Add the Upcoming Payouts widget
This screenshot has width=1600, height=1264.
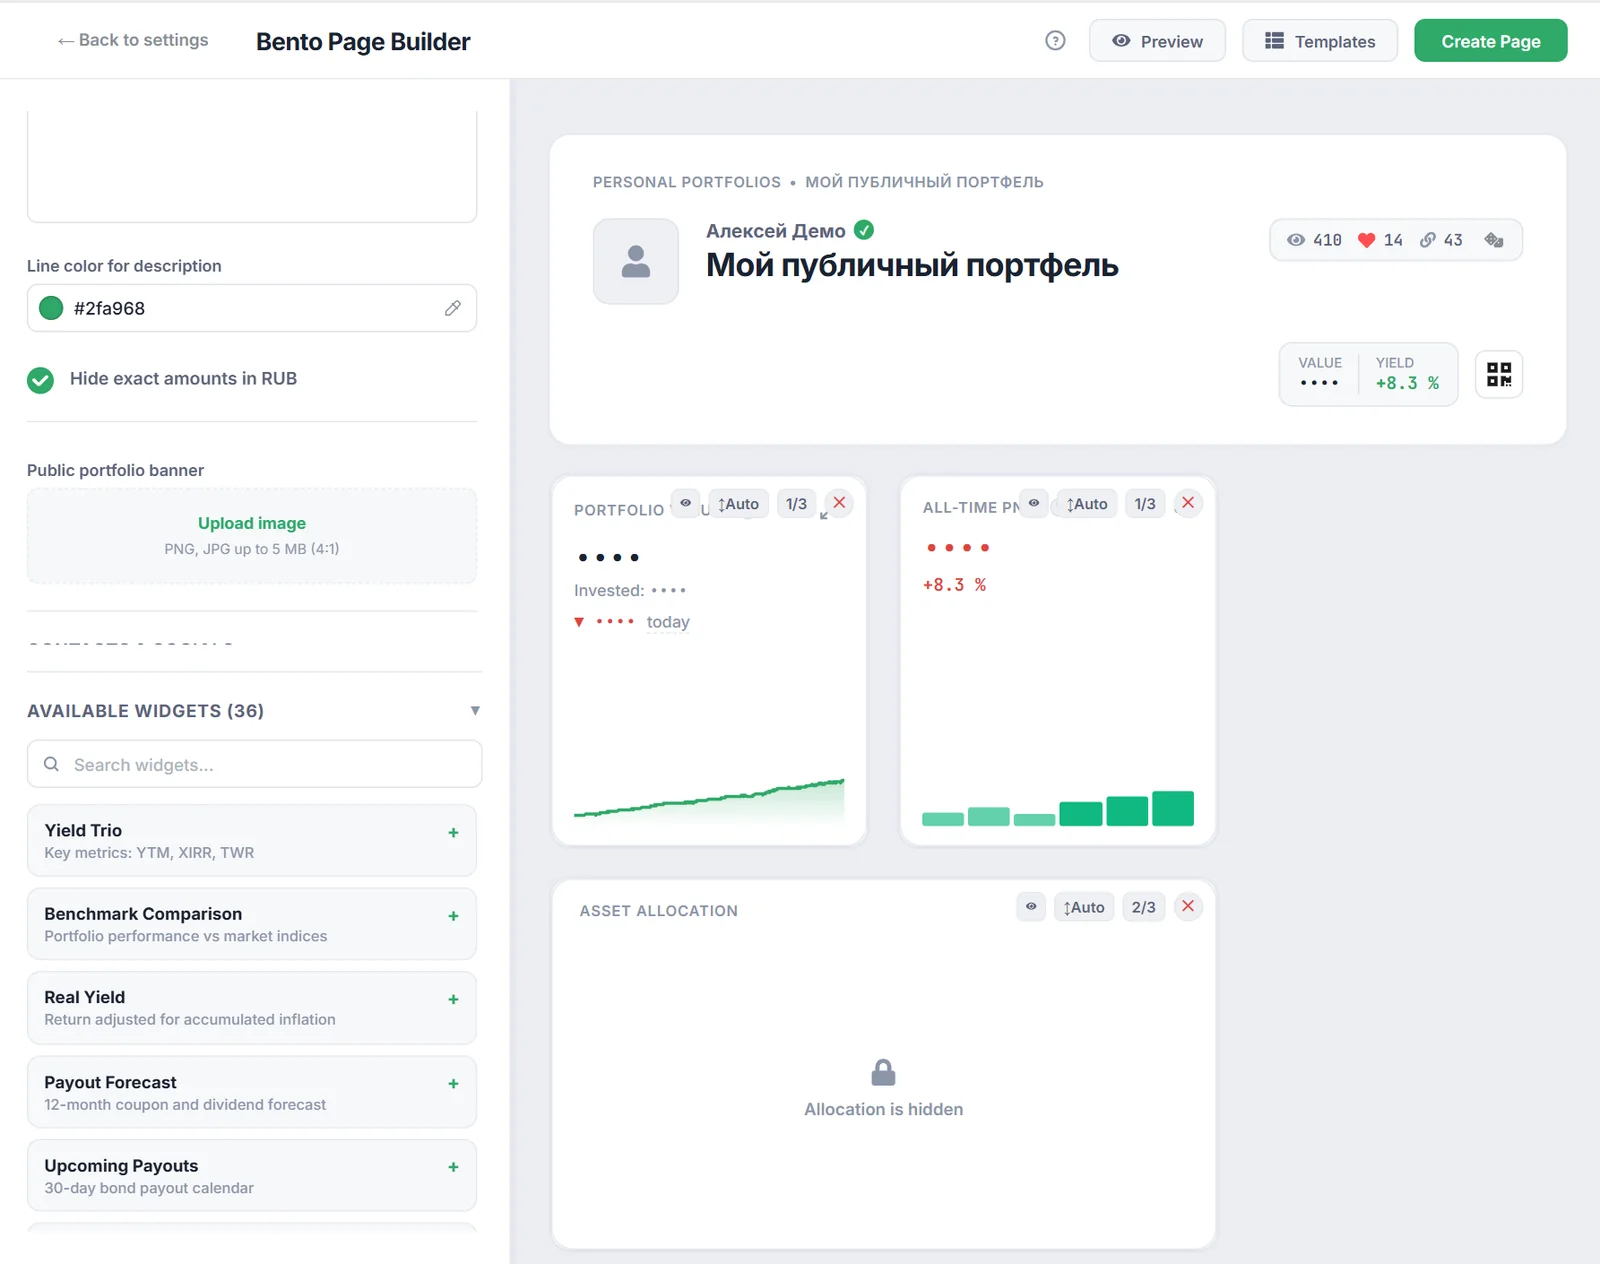click(x=453, y=1167)
